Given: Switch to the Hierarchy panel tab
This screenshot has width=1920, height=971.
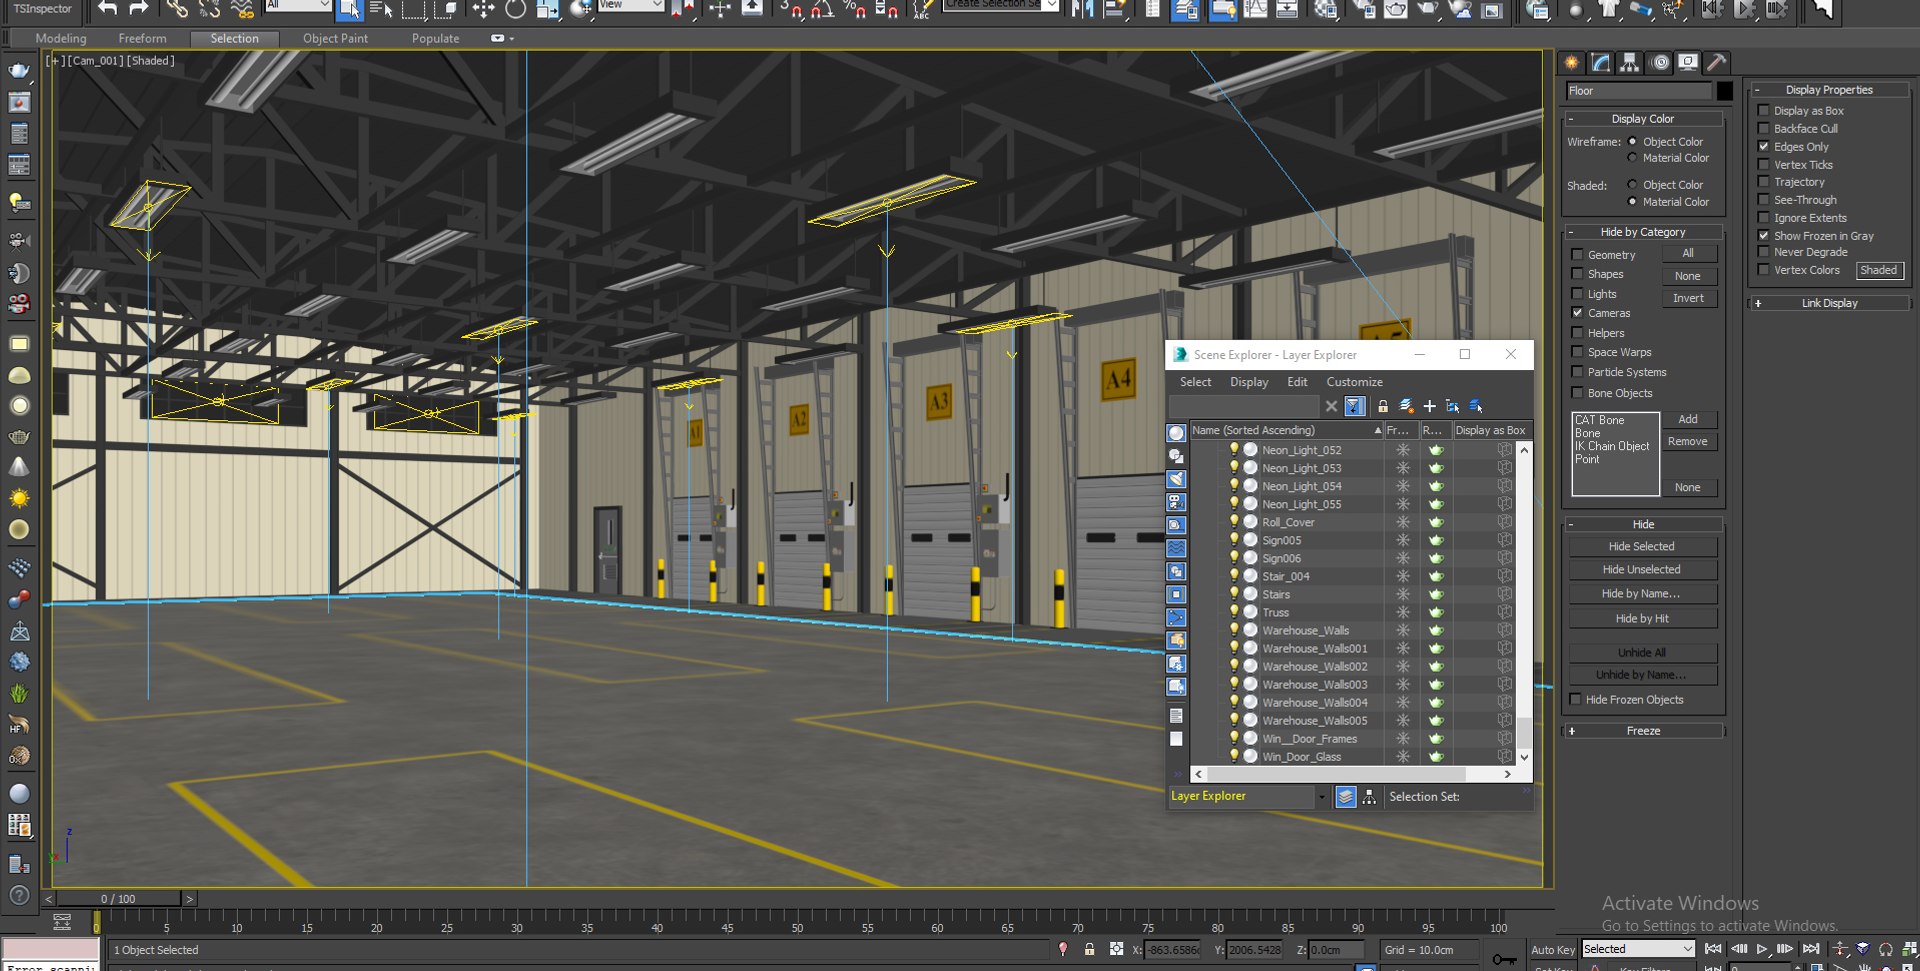Looking at the screenshot, I should 1630,62.
